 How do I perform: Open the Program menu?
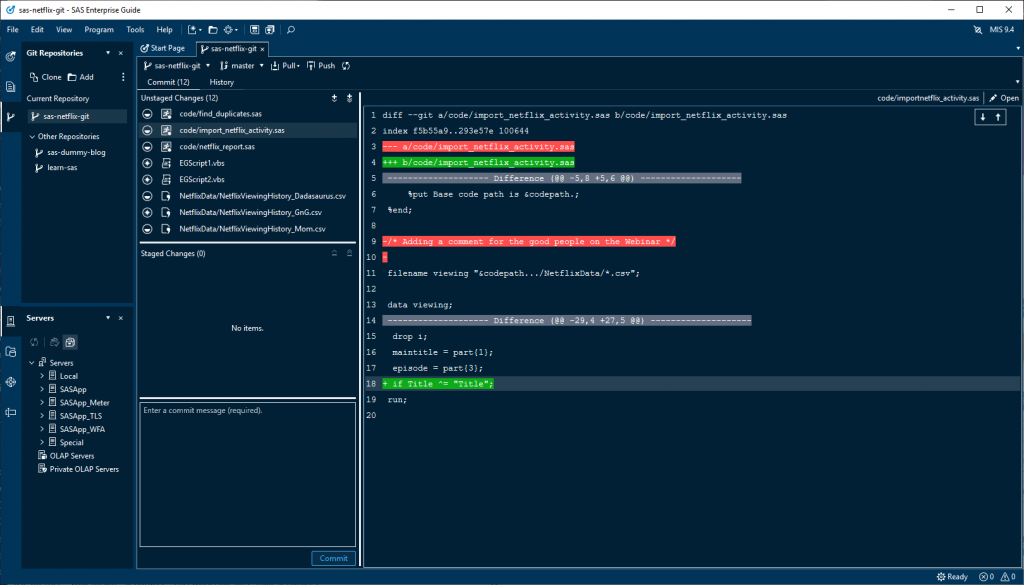tap(99, 29)
